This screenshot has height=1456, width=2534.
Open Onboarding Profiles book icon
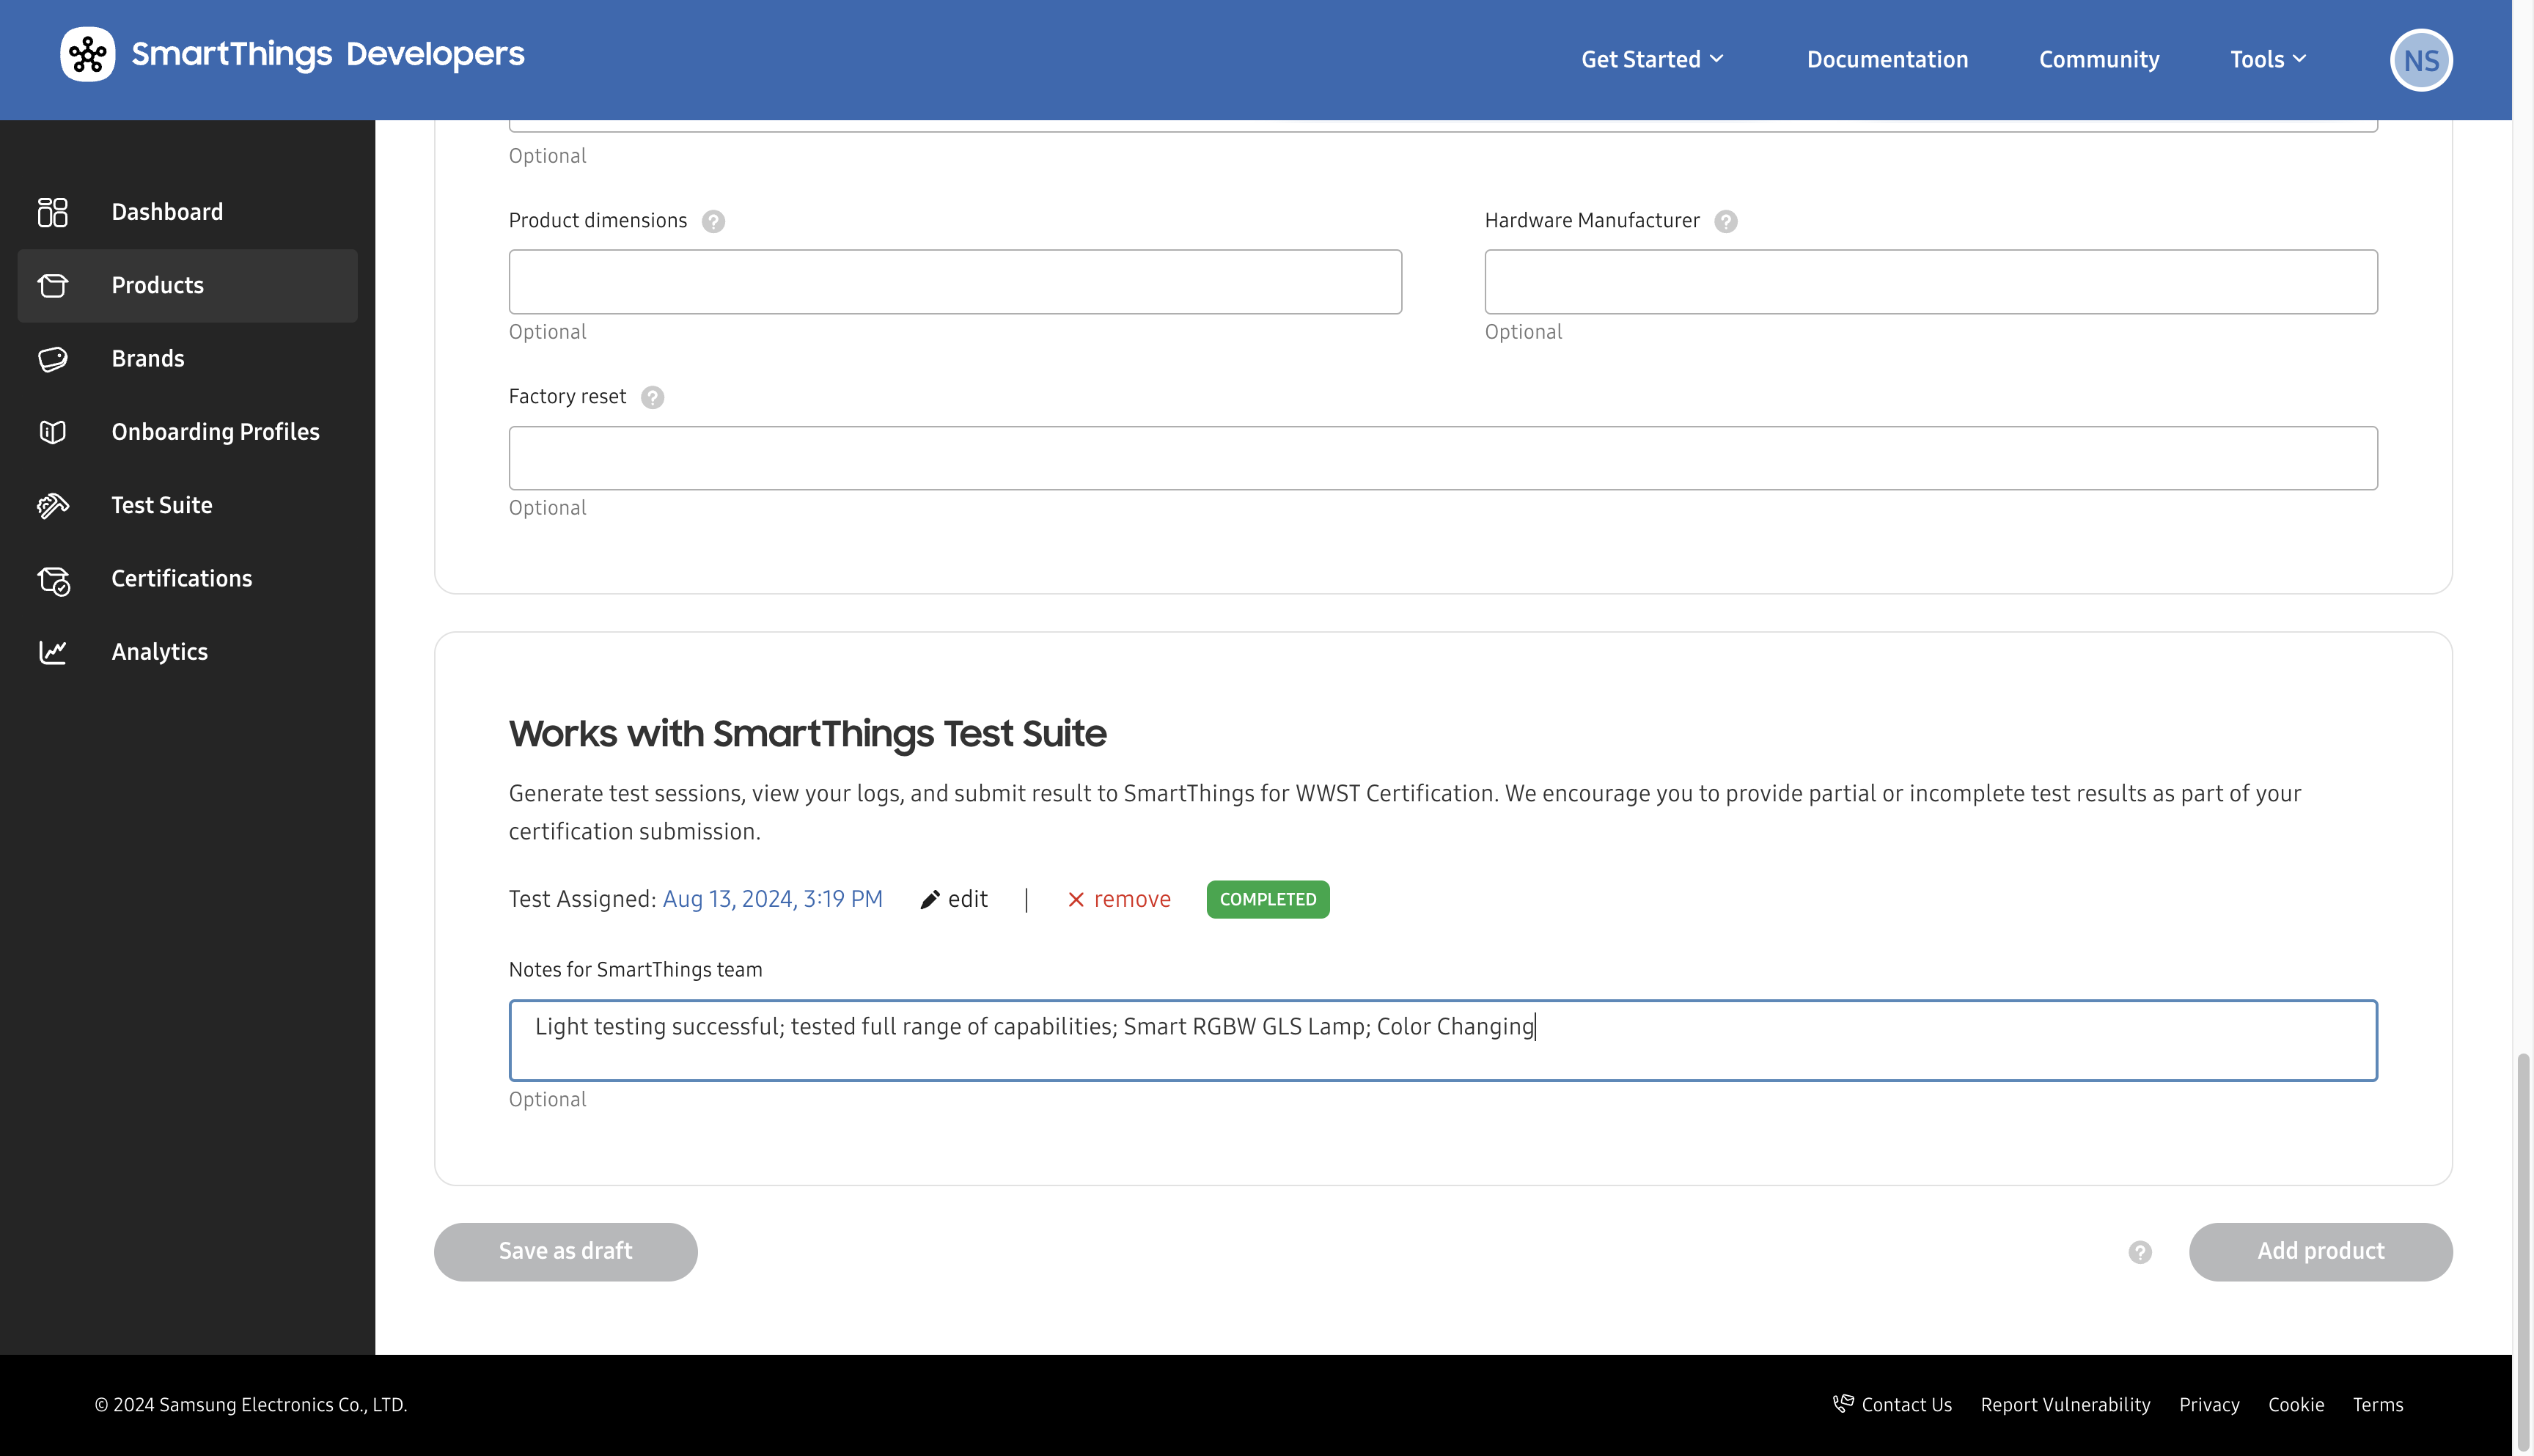tap(53, 432)
